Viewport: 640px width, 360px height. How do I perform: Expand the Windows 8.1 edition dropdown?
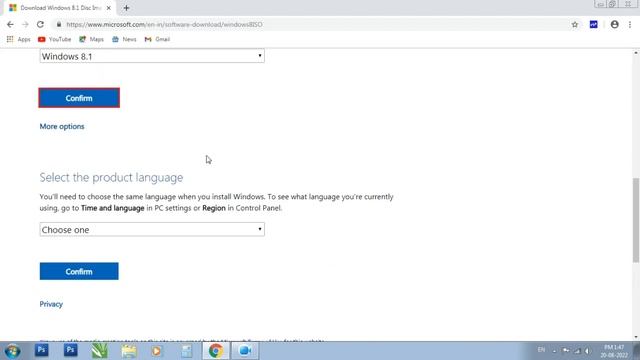pos(152,56)
